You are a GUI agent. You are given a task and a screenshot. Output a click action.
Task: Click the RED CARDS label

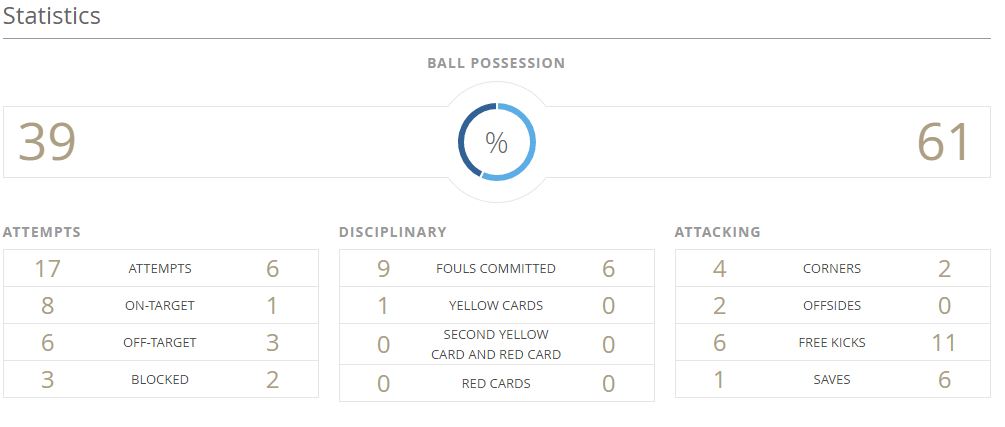click(x=496, y=384)
